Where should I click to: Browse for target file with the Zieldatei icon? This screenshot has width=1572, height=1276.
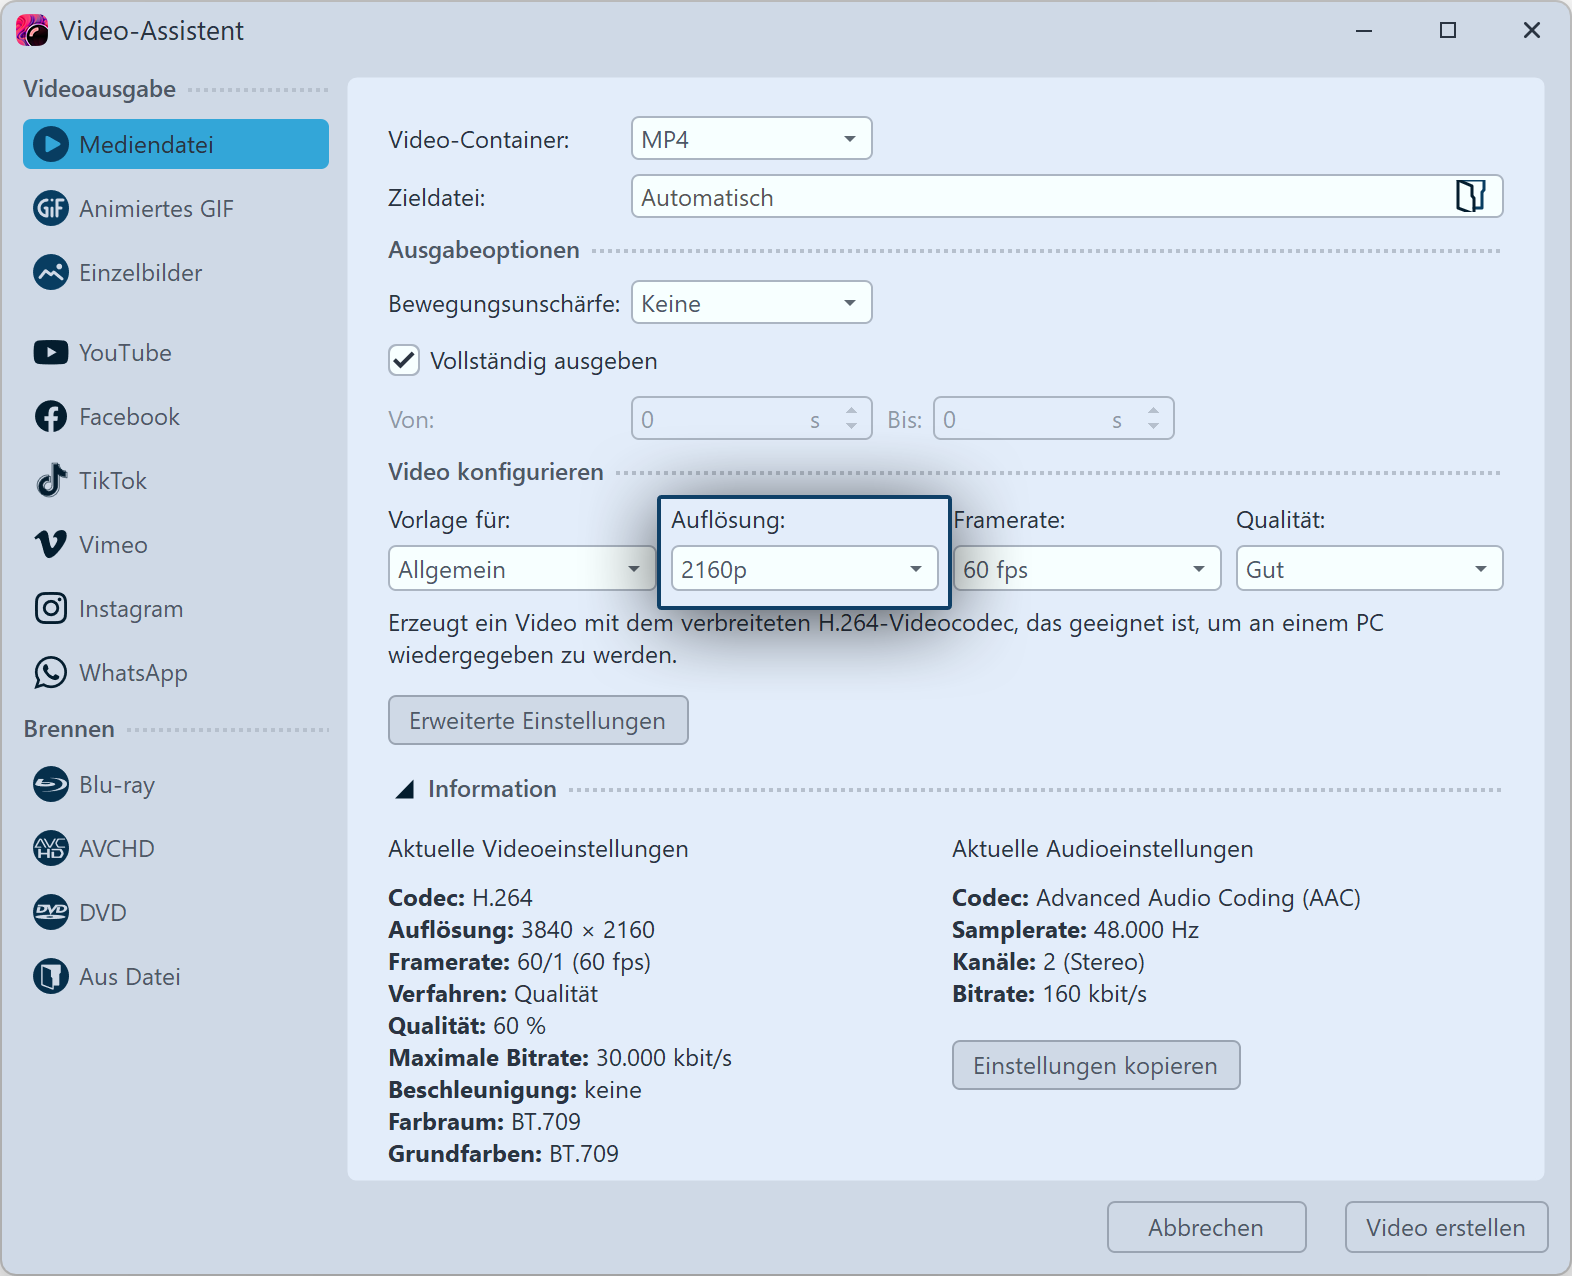point(1470,197)
